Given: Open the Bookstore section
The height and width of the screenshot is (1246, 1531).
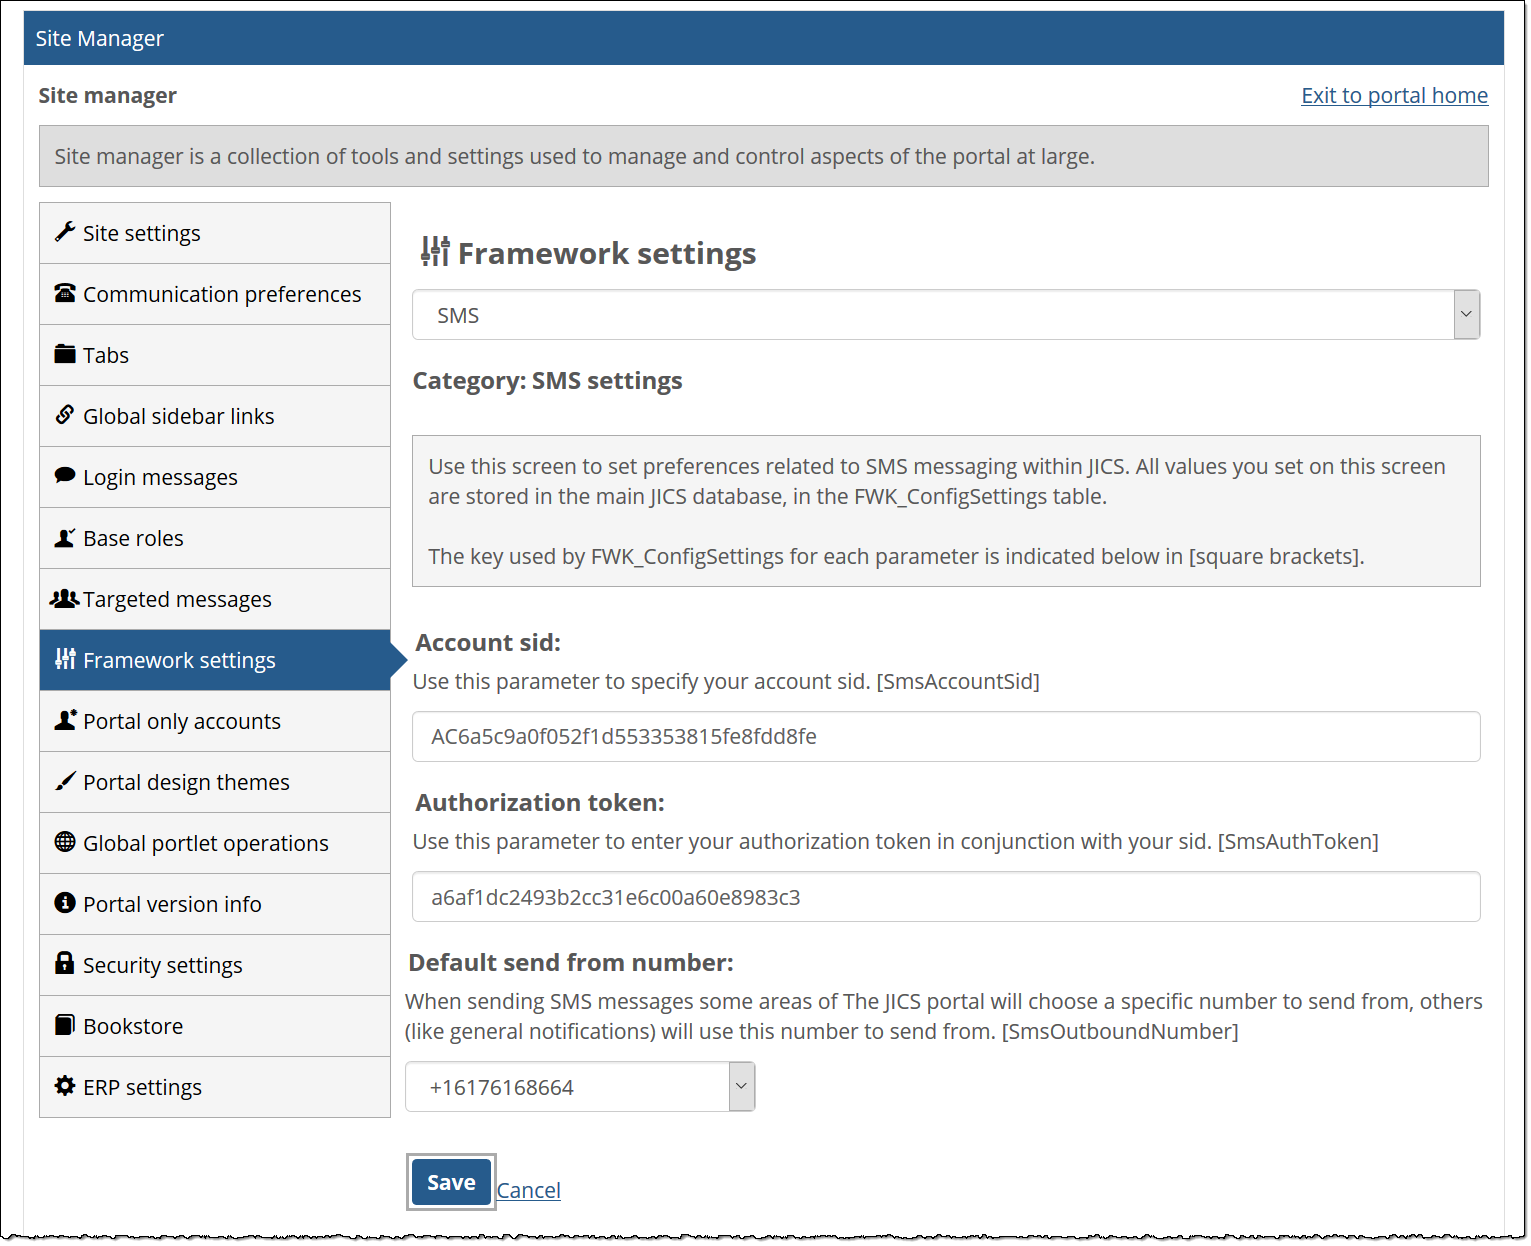Looking at the screenshot, I should [215, 1026].
